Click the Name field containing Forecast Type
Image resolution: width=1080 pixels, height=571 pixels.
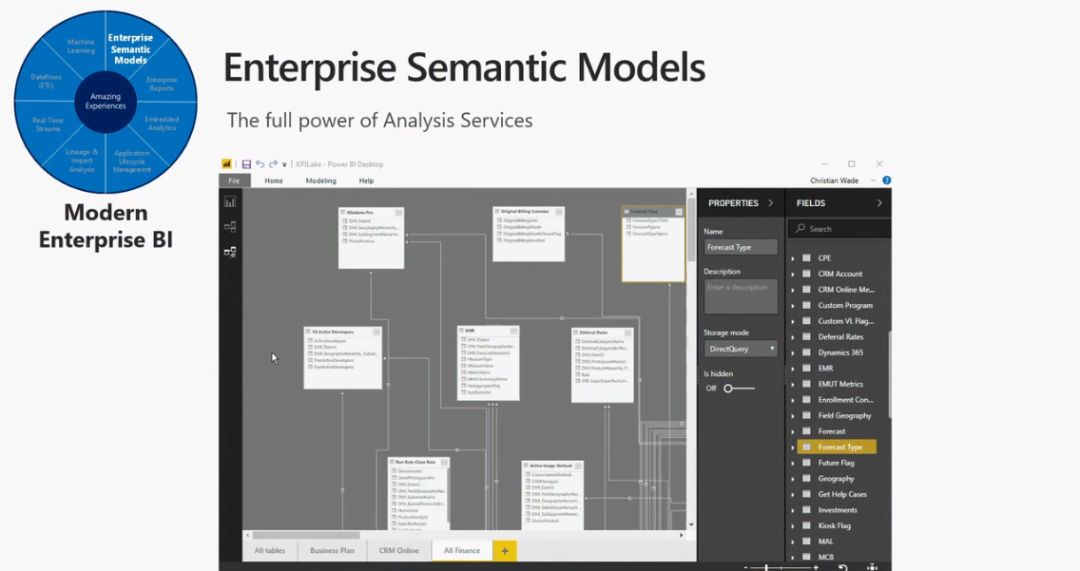740,247
